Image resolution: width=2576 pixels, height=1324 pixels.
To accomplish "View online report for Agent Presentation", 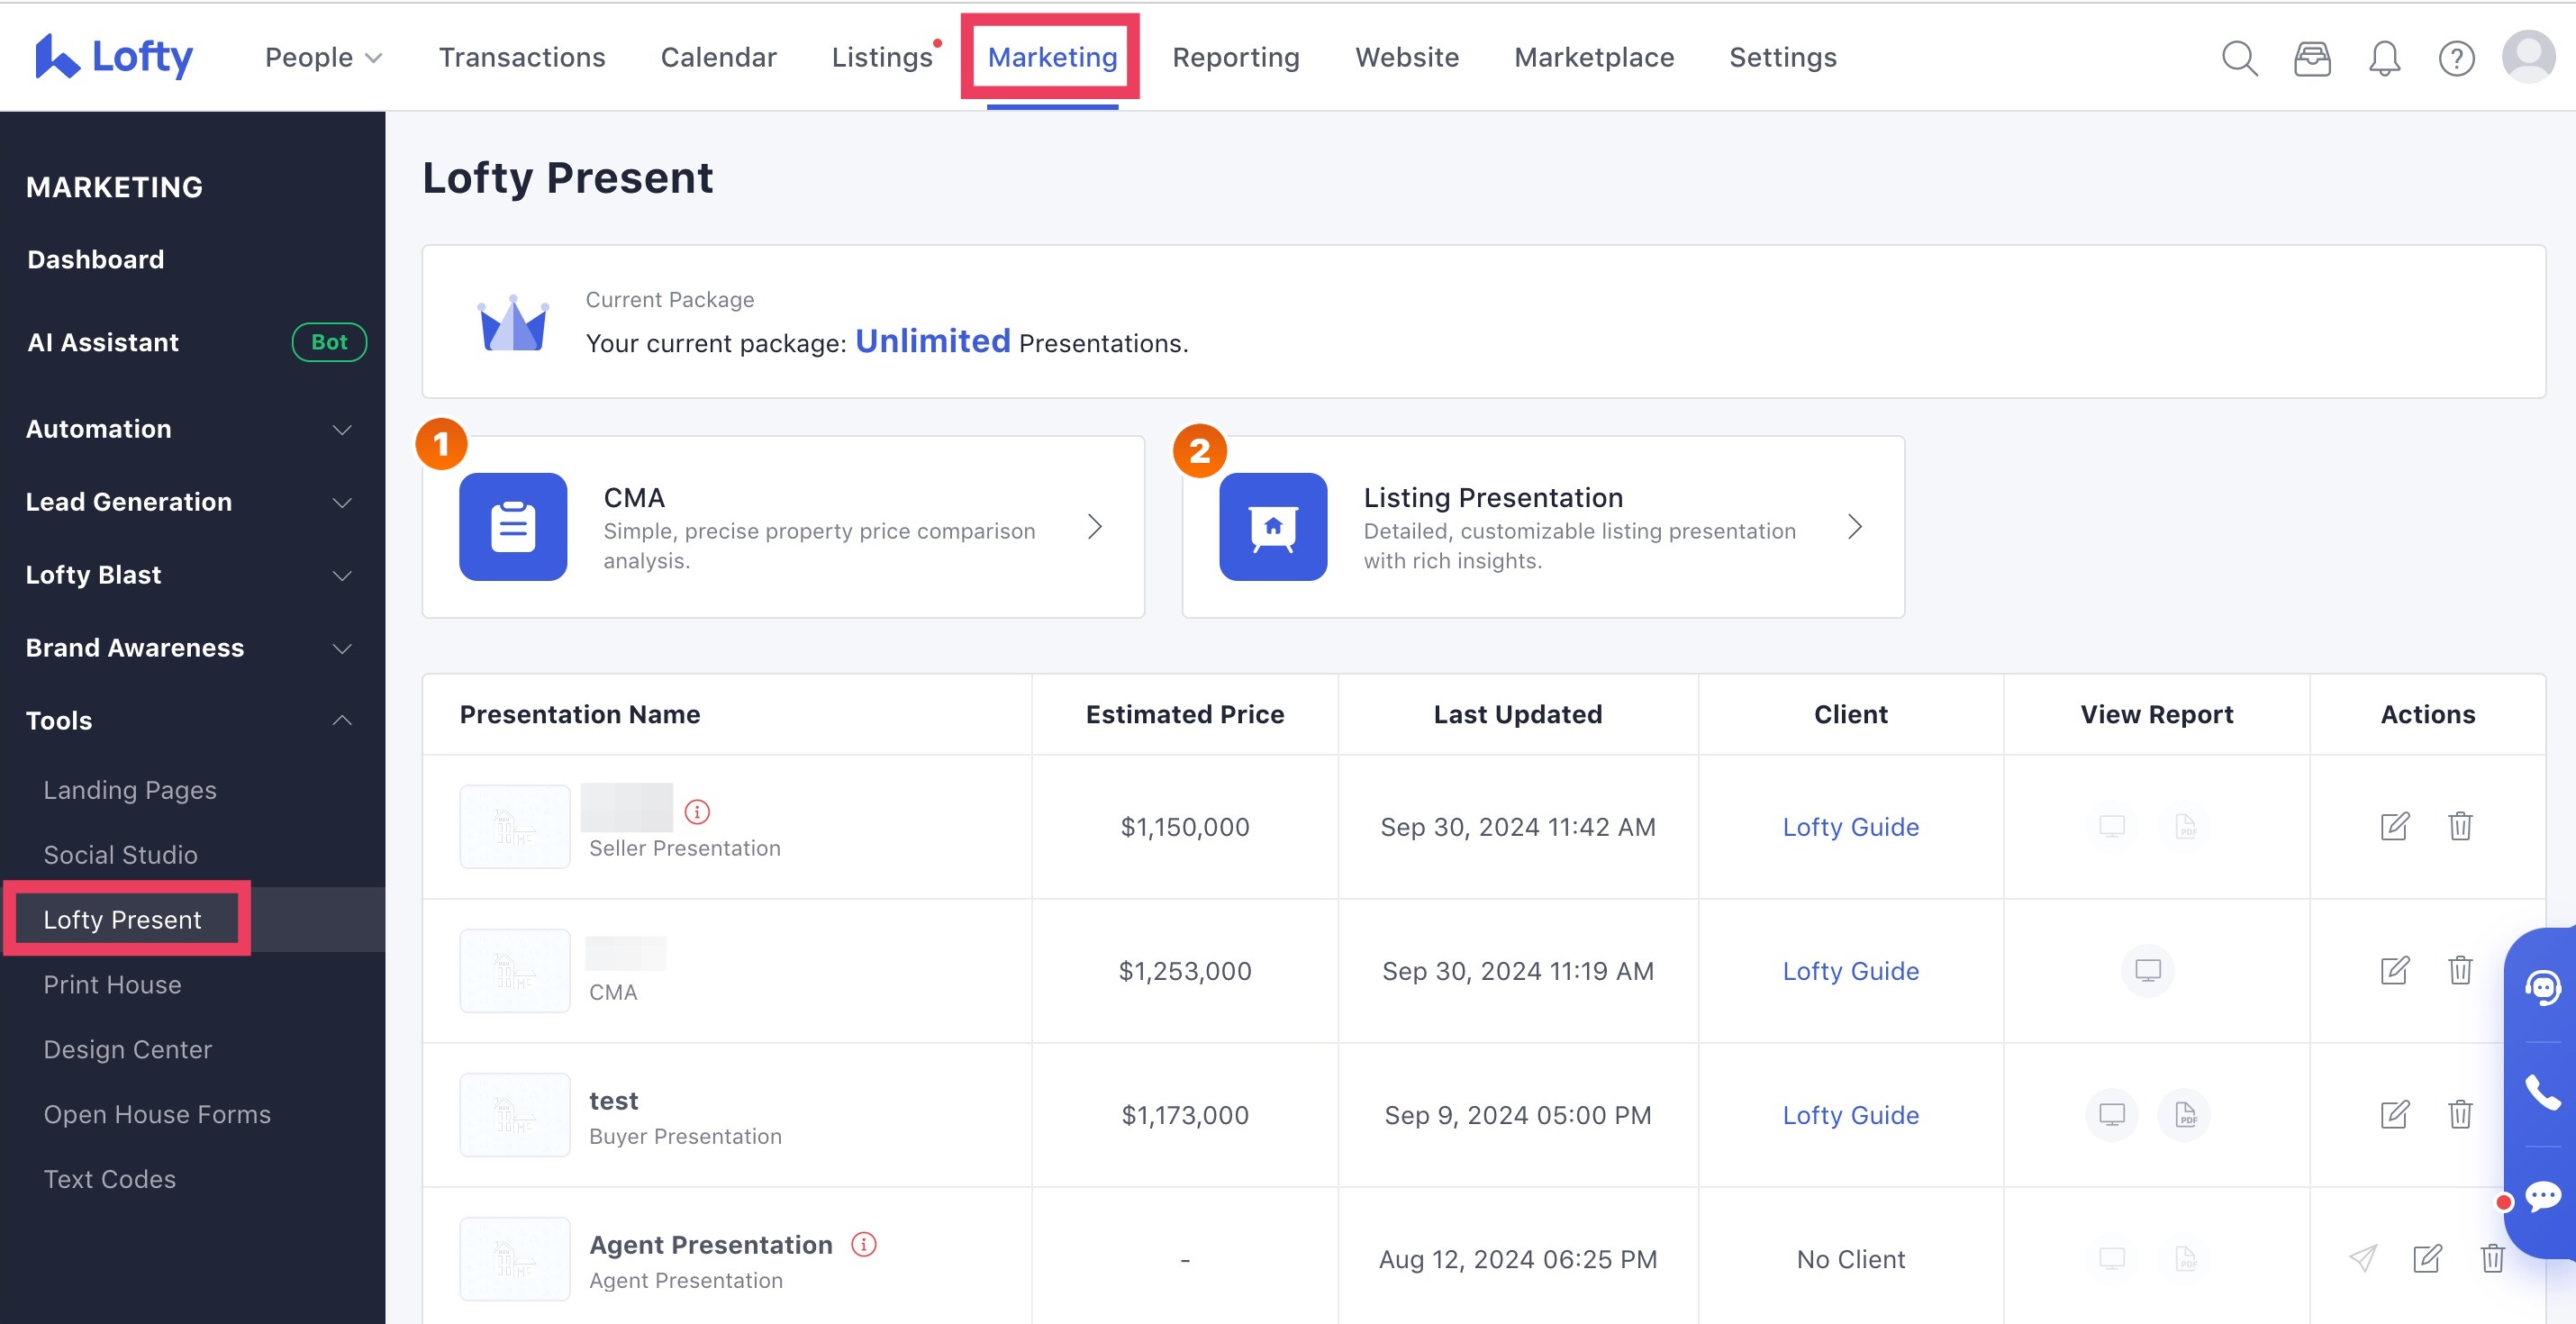I will click(2112, 1258).
